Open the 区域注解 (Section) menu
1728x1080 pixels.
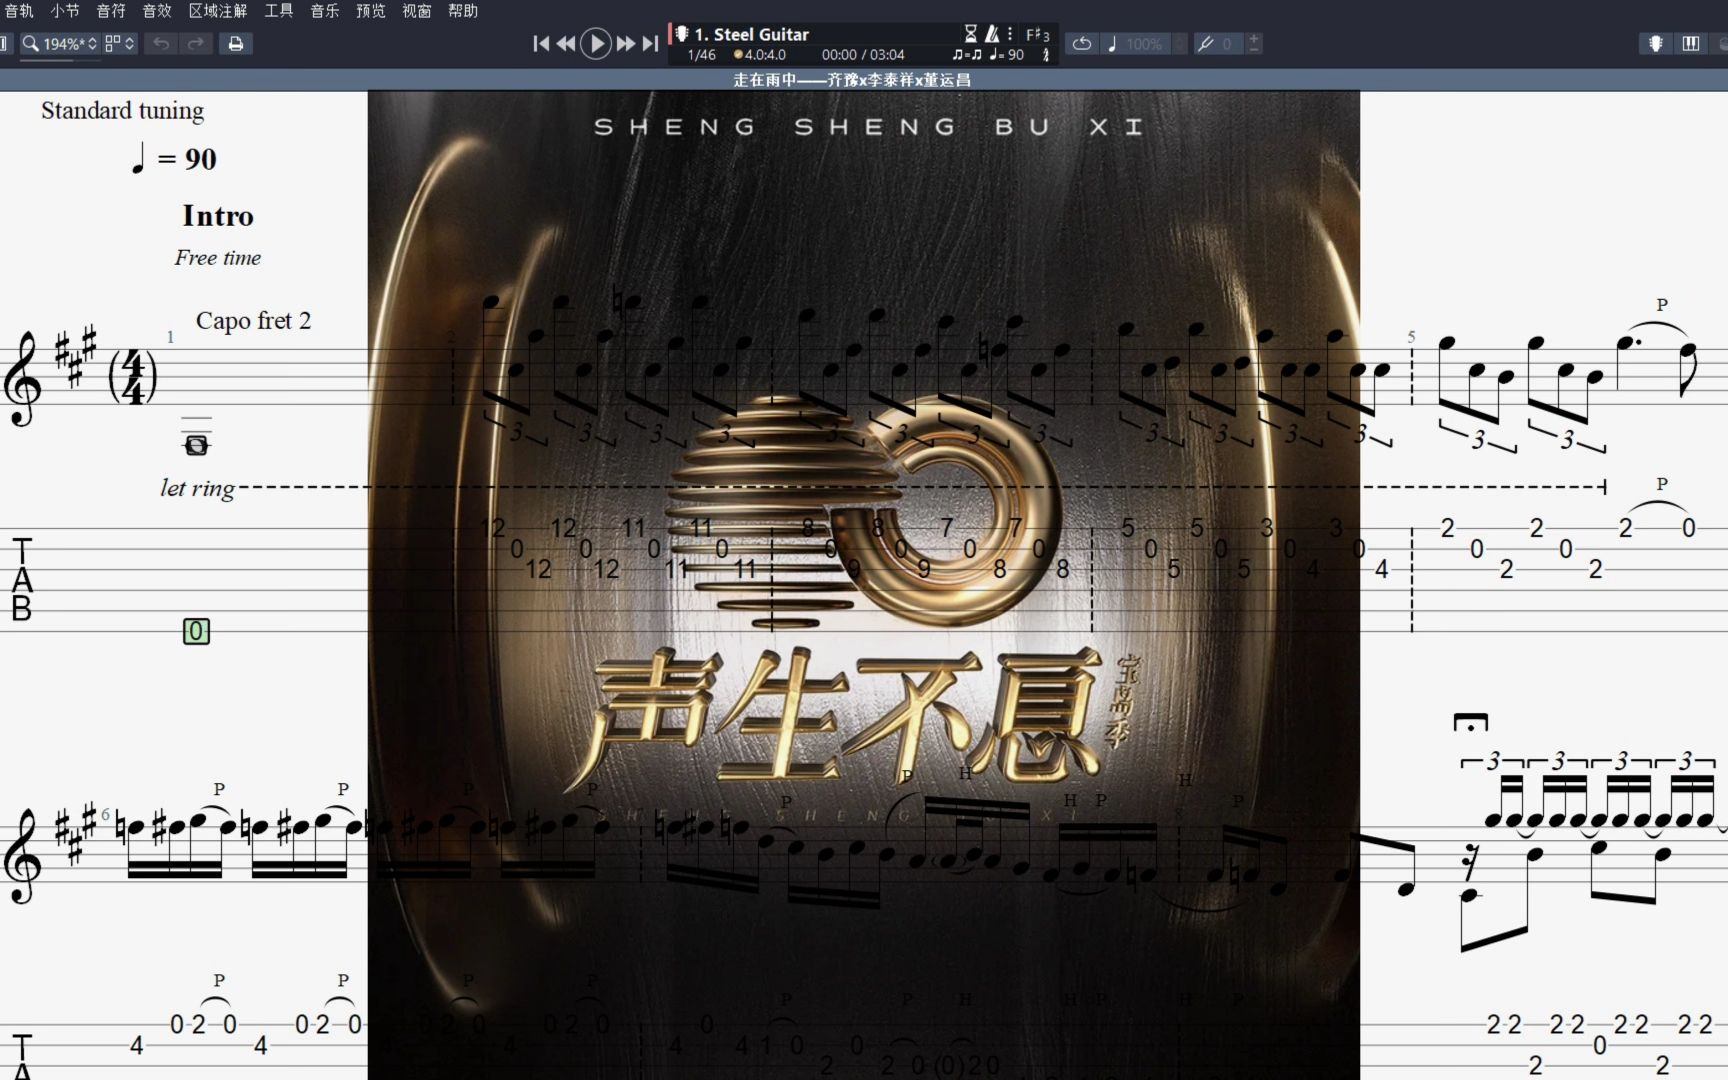point(218,11)
